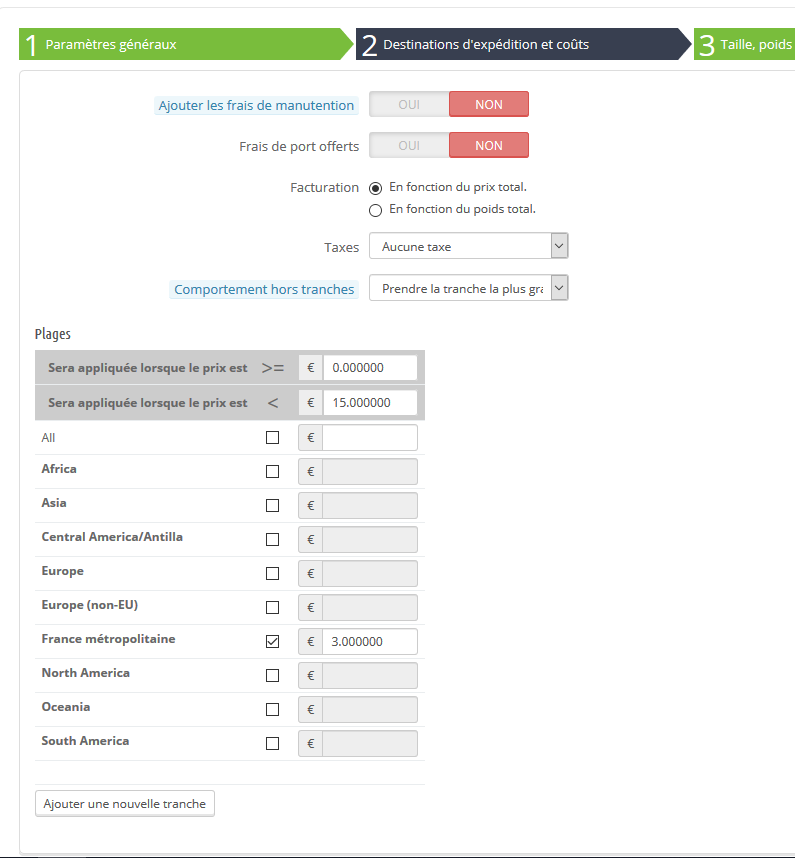Click NON on Frais de port offerts
Image resolution: width=795 pixels, height=858 pixels.
[489, 146]
